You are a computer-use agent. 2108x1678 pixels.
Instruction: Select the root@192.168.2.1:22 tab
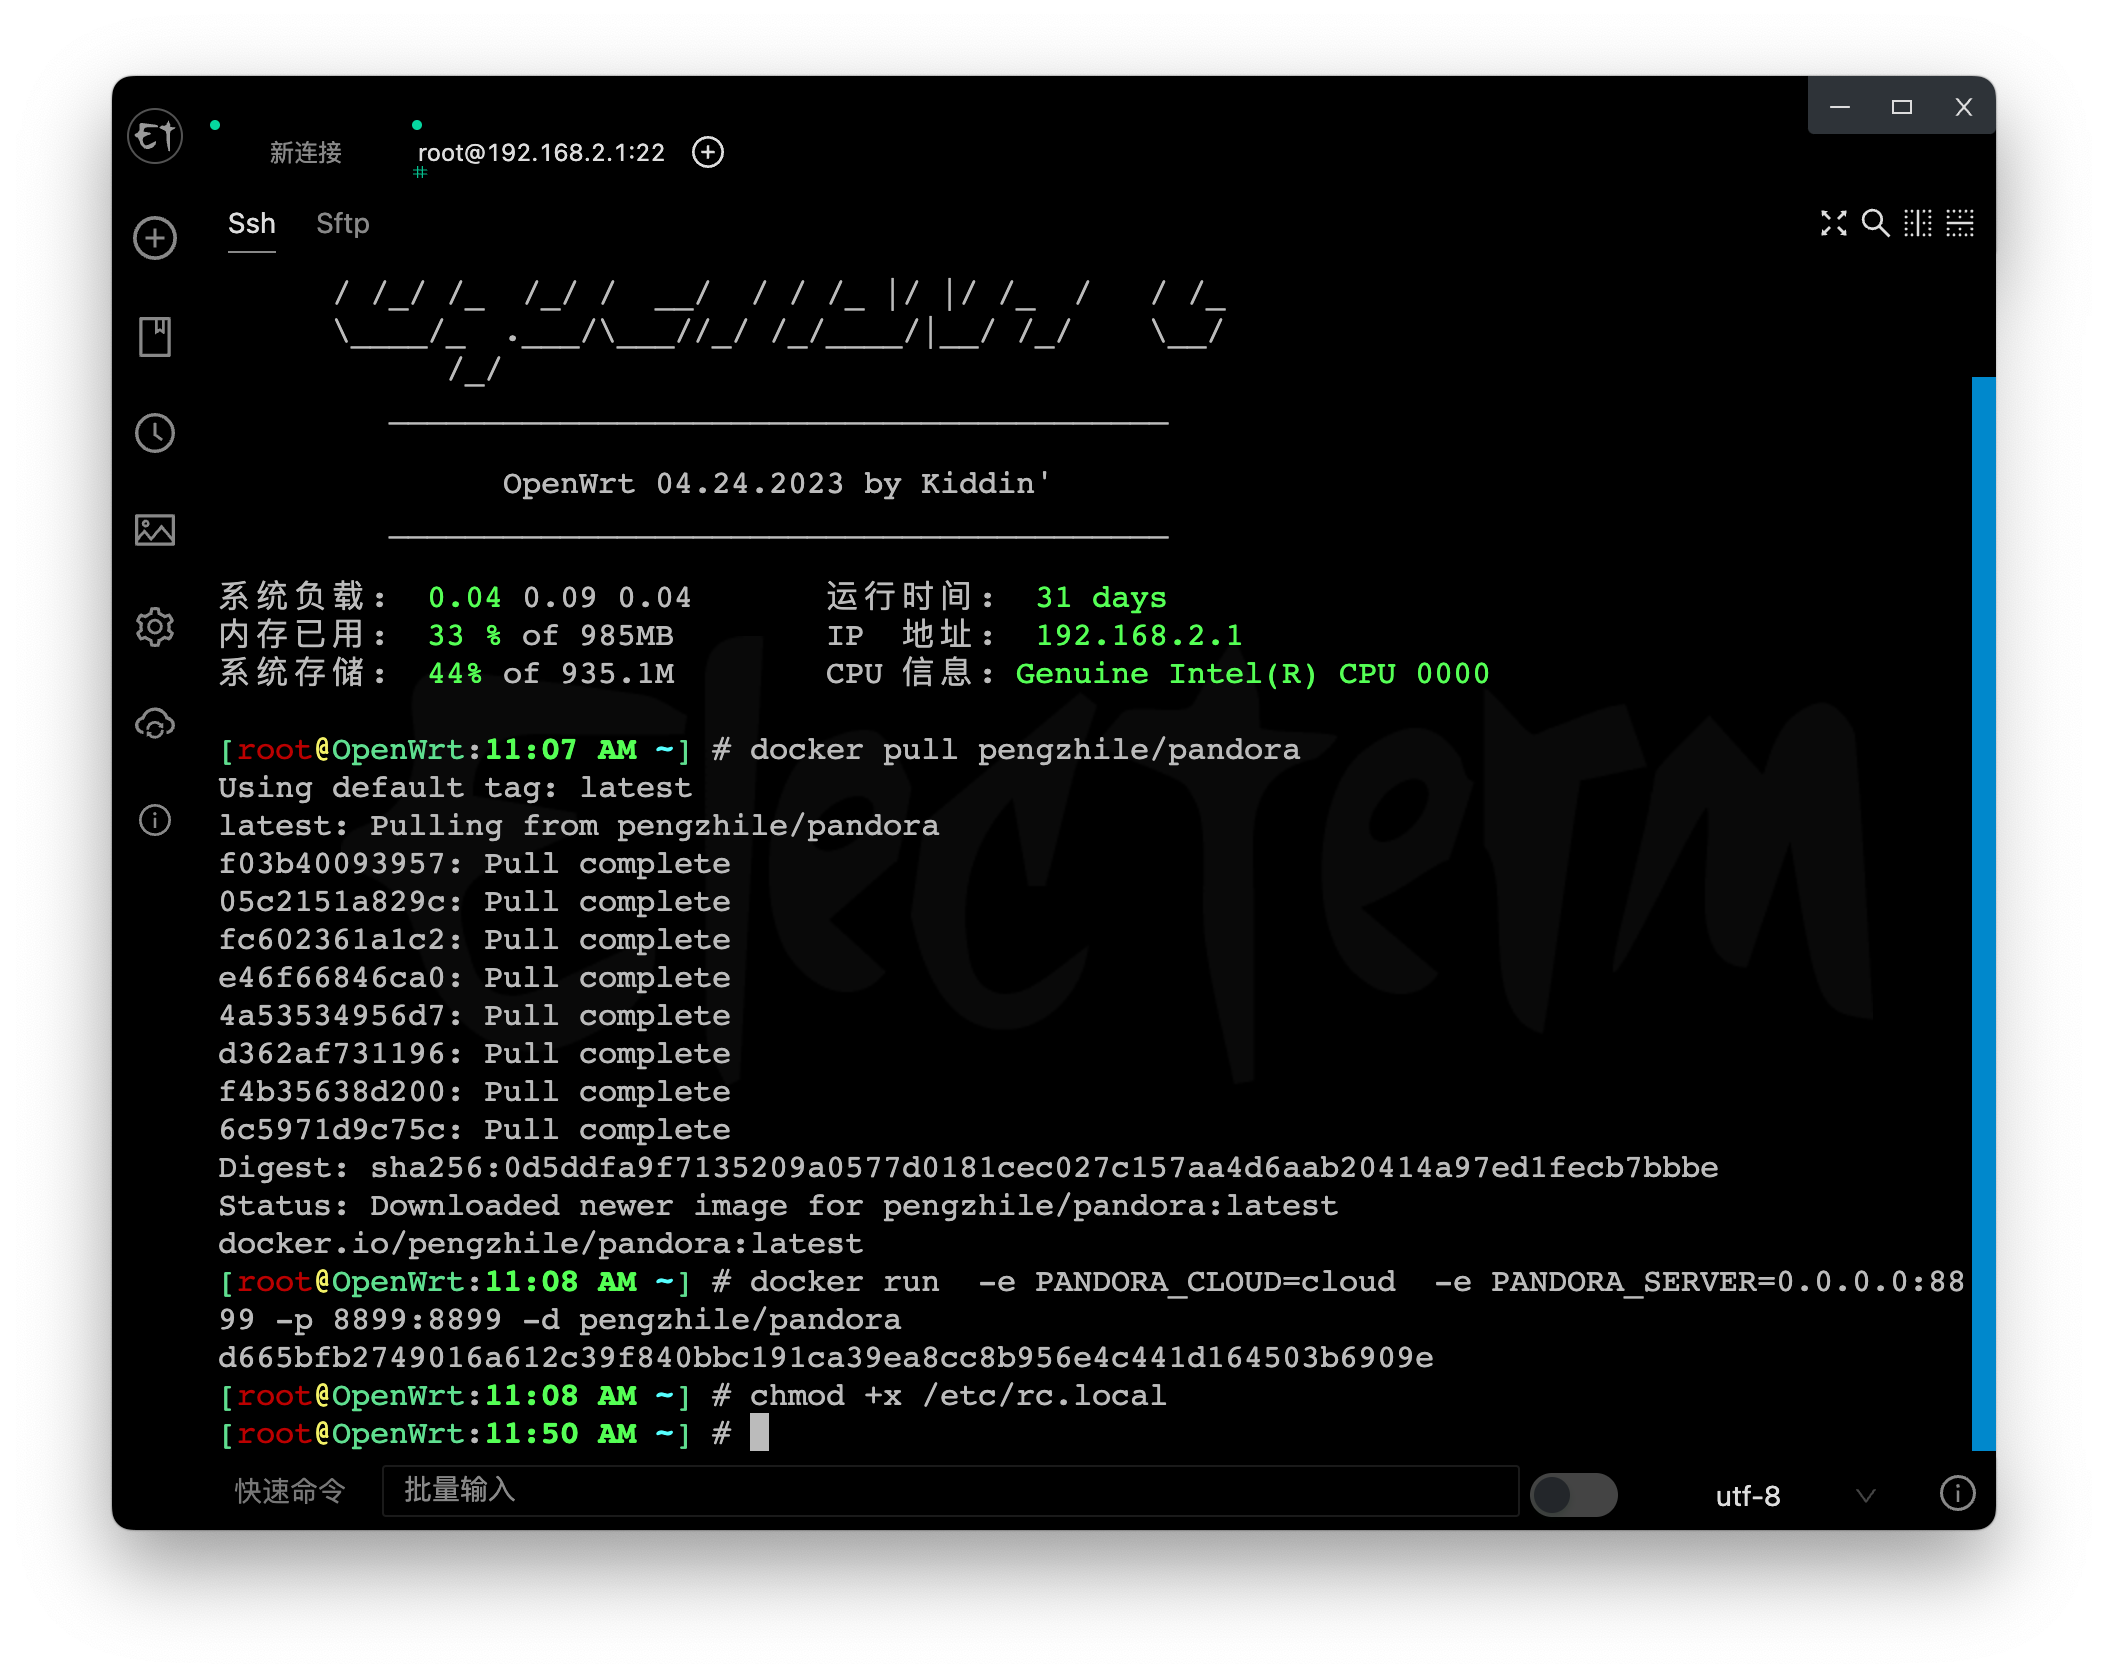540,153
